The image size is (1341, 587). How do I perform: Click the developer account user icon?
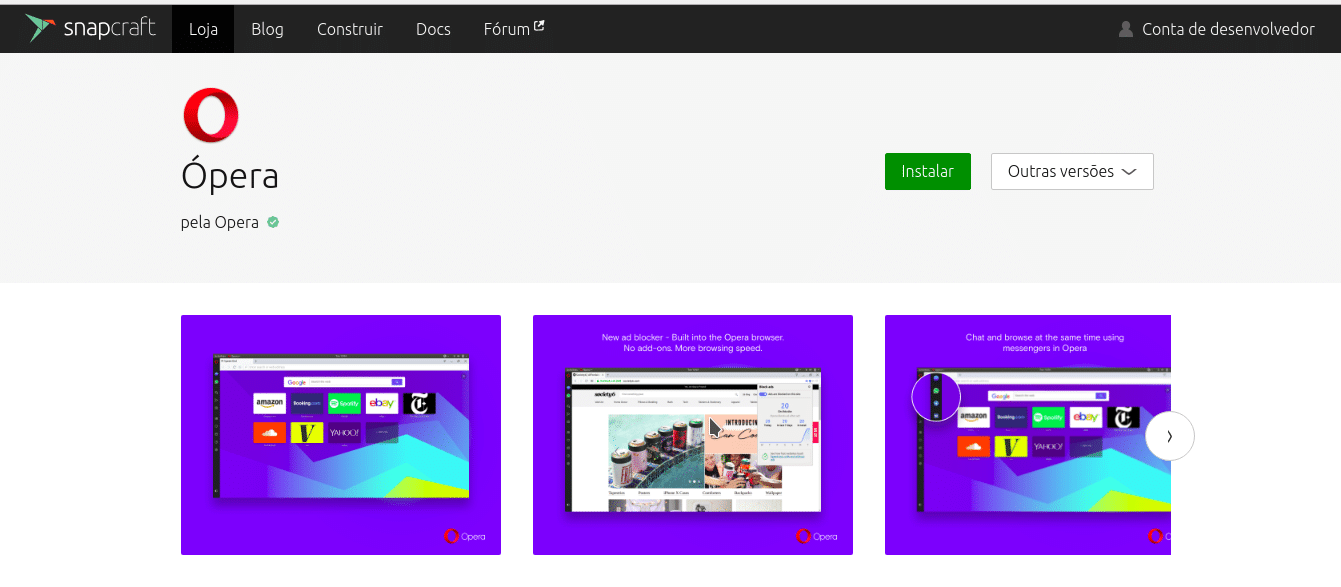1126,29
